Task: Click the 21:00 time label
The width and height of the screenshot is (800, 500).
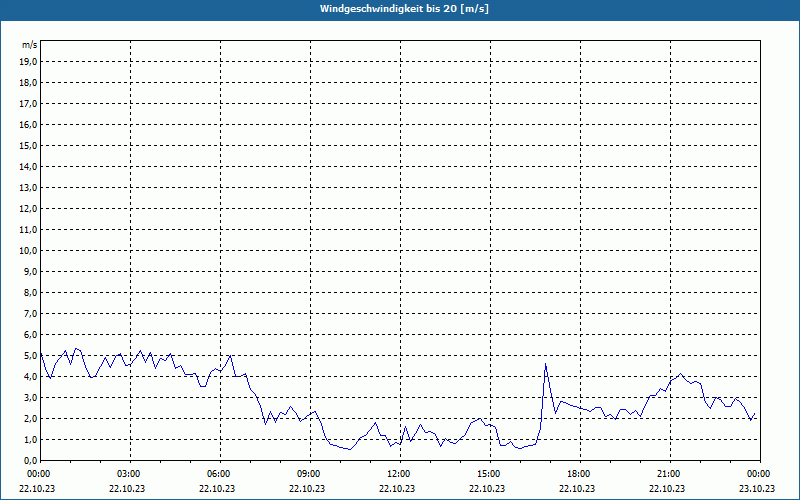Action: point(670,474)
